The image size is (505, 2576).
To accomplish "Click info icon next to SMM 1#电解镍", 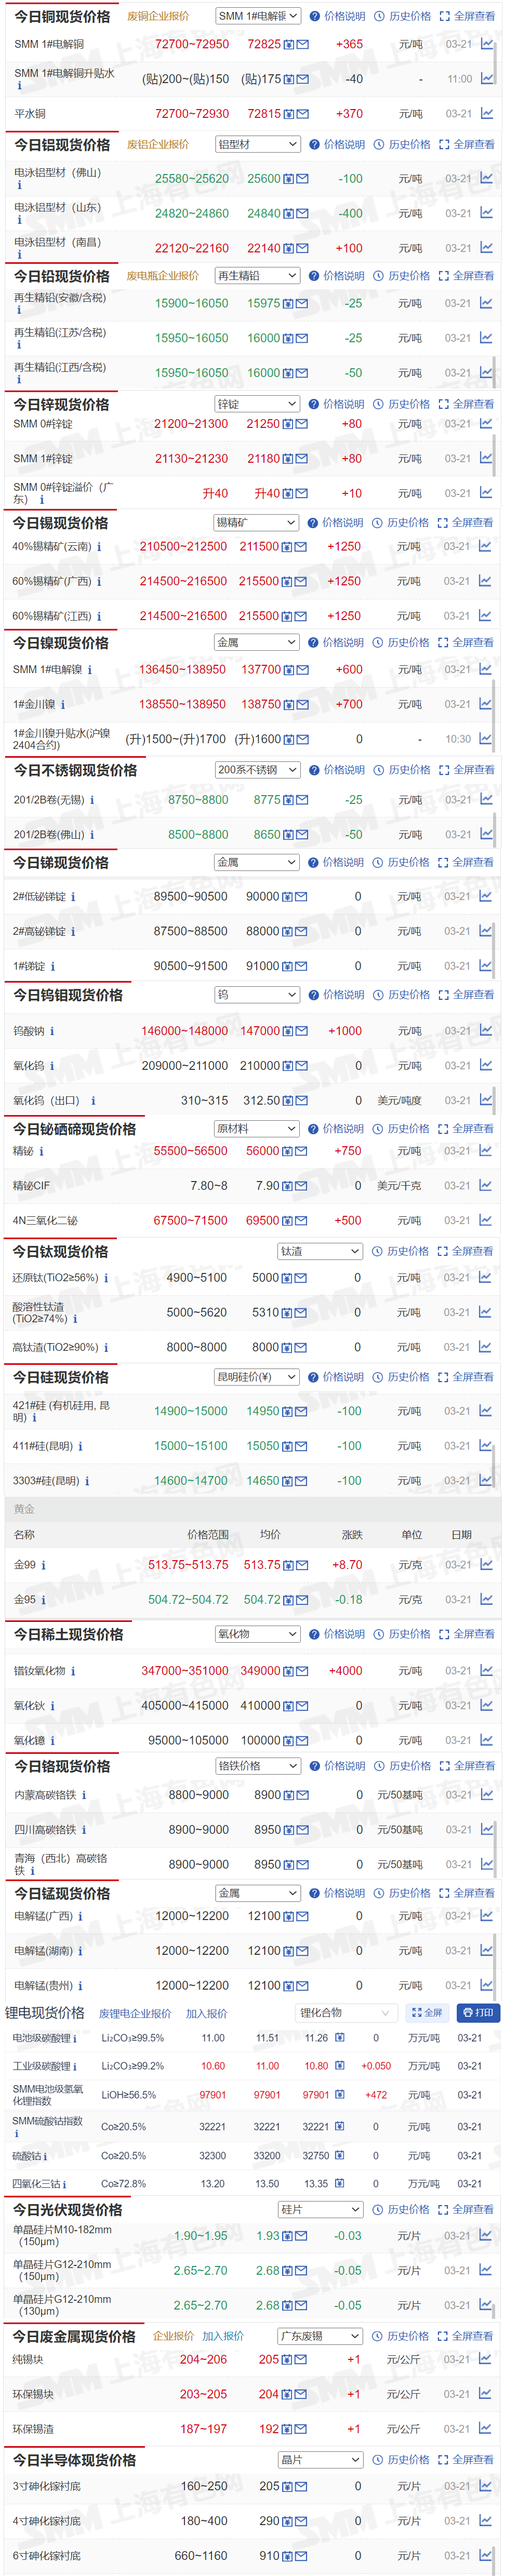I will pos(89,670).
